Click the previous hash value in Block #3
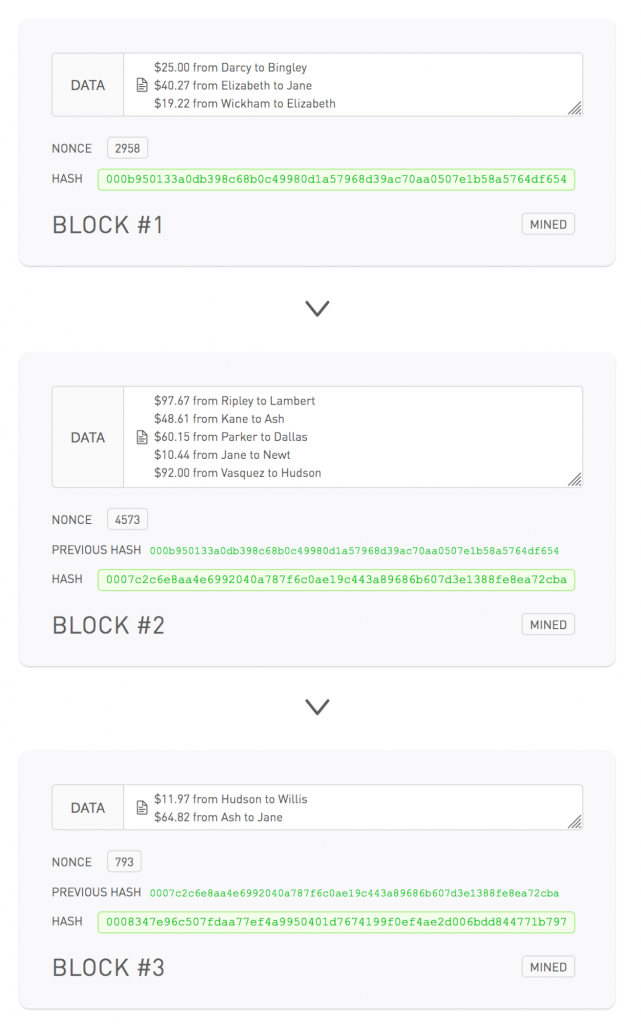Screen dimensions: 641x1024 [x=354, y=892]
